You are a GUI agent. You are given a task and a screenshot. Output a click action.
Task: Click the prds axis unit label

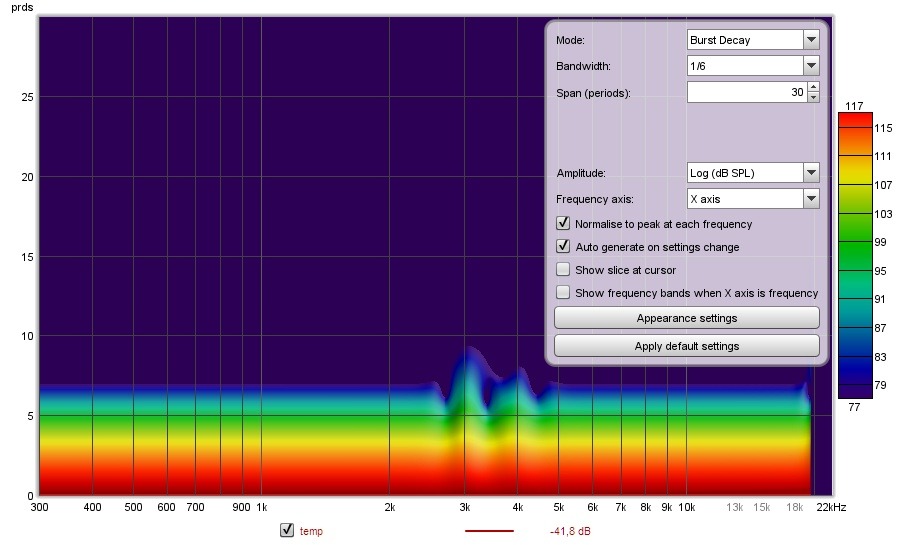point(22,8)
